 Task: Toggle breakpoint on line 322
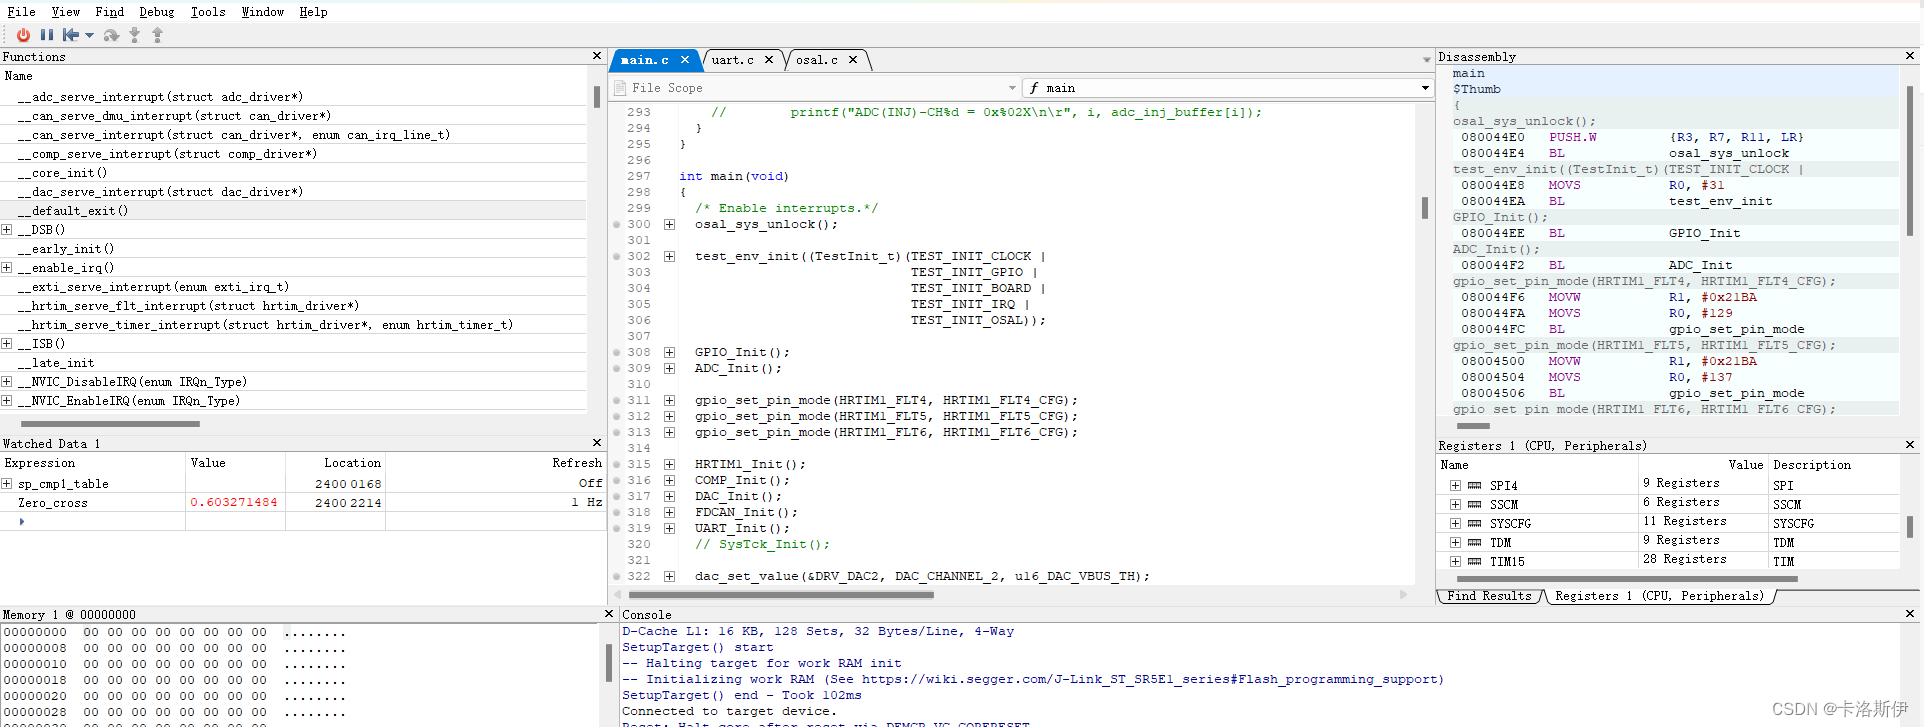click(617, 576)
